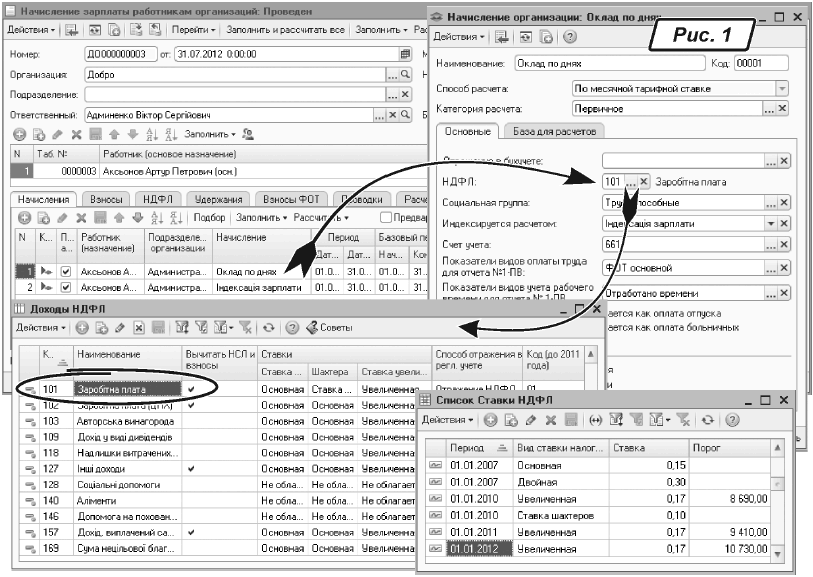813x577 pixels.
Task: Open the База для расчетов tab
Action: click(x=553, y=131)
